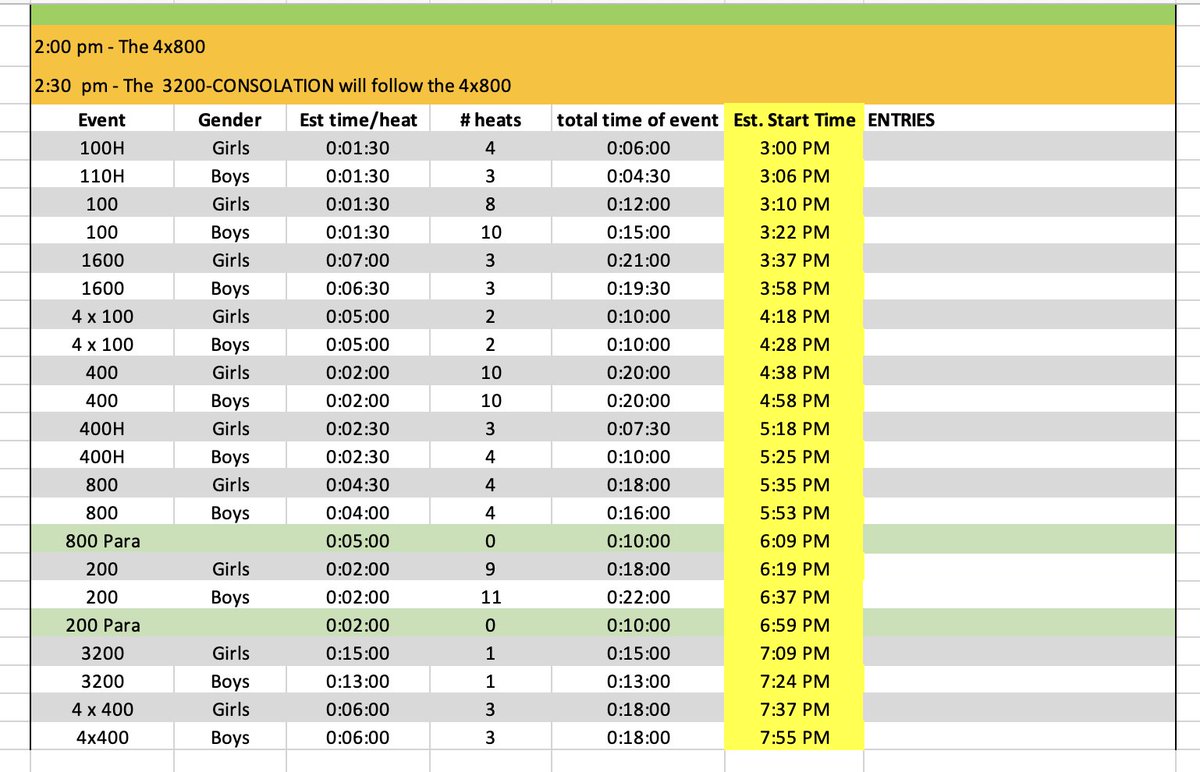Click the heats '0' in the 800 Para row
This screenshot has width=1200, height=772.
(490, 541)
